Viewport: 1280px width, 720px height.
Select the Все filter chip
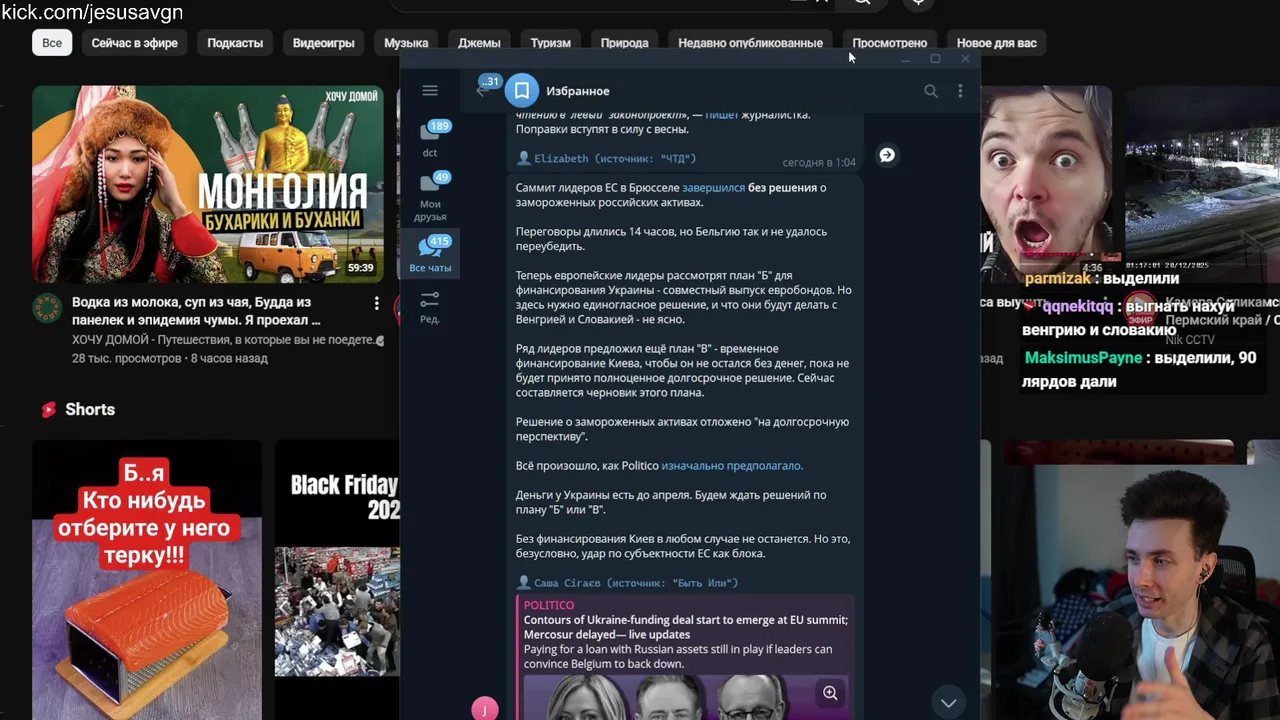(52, 43)
